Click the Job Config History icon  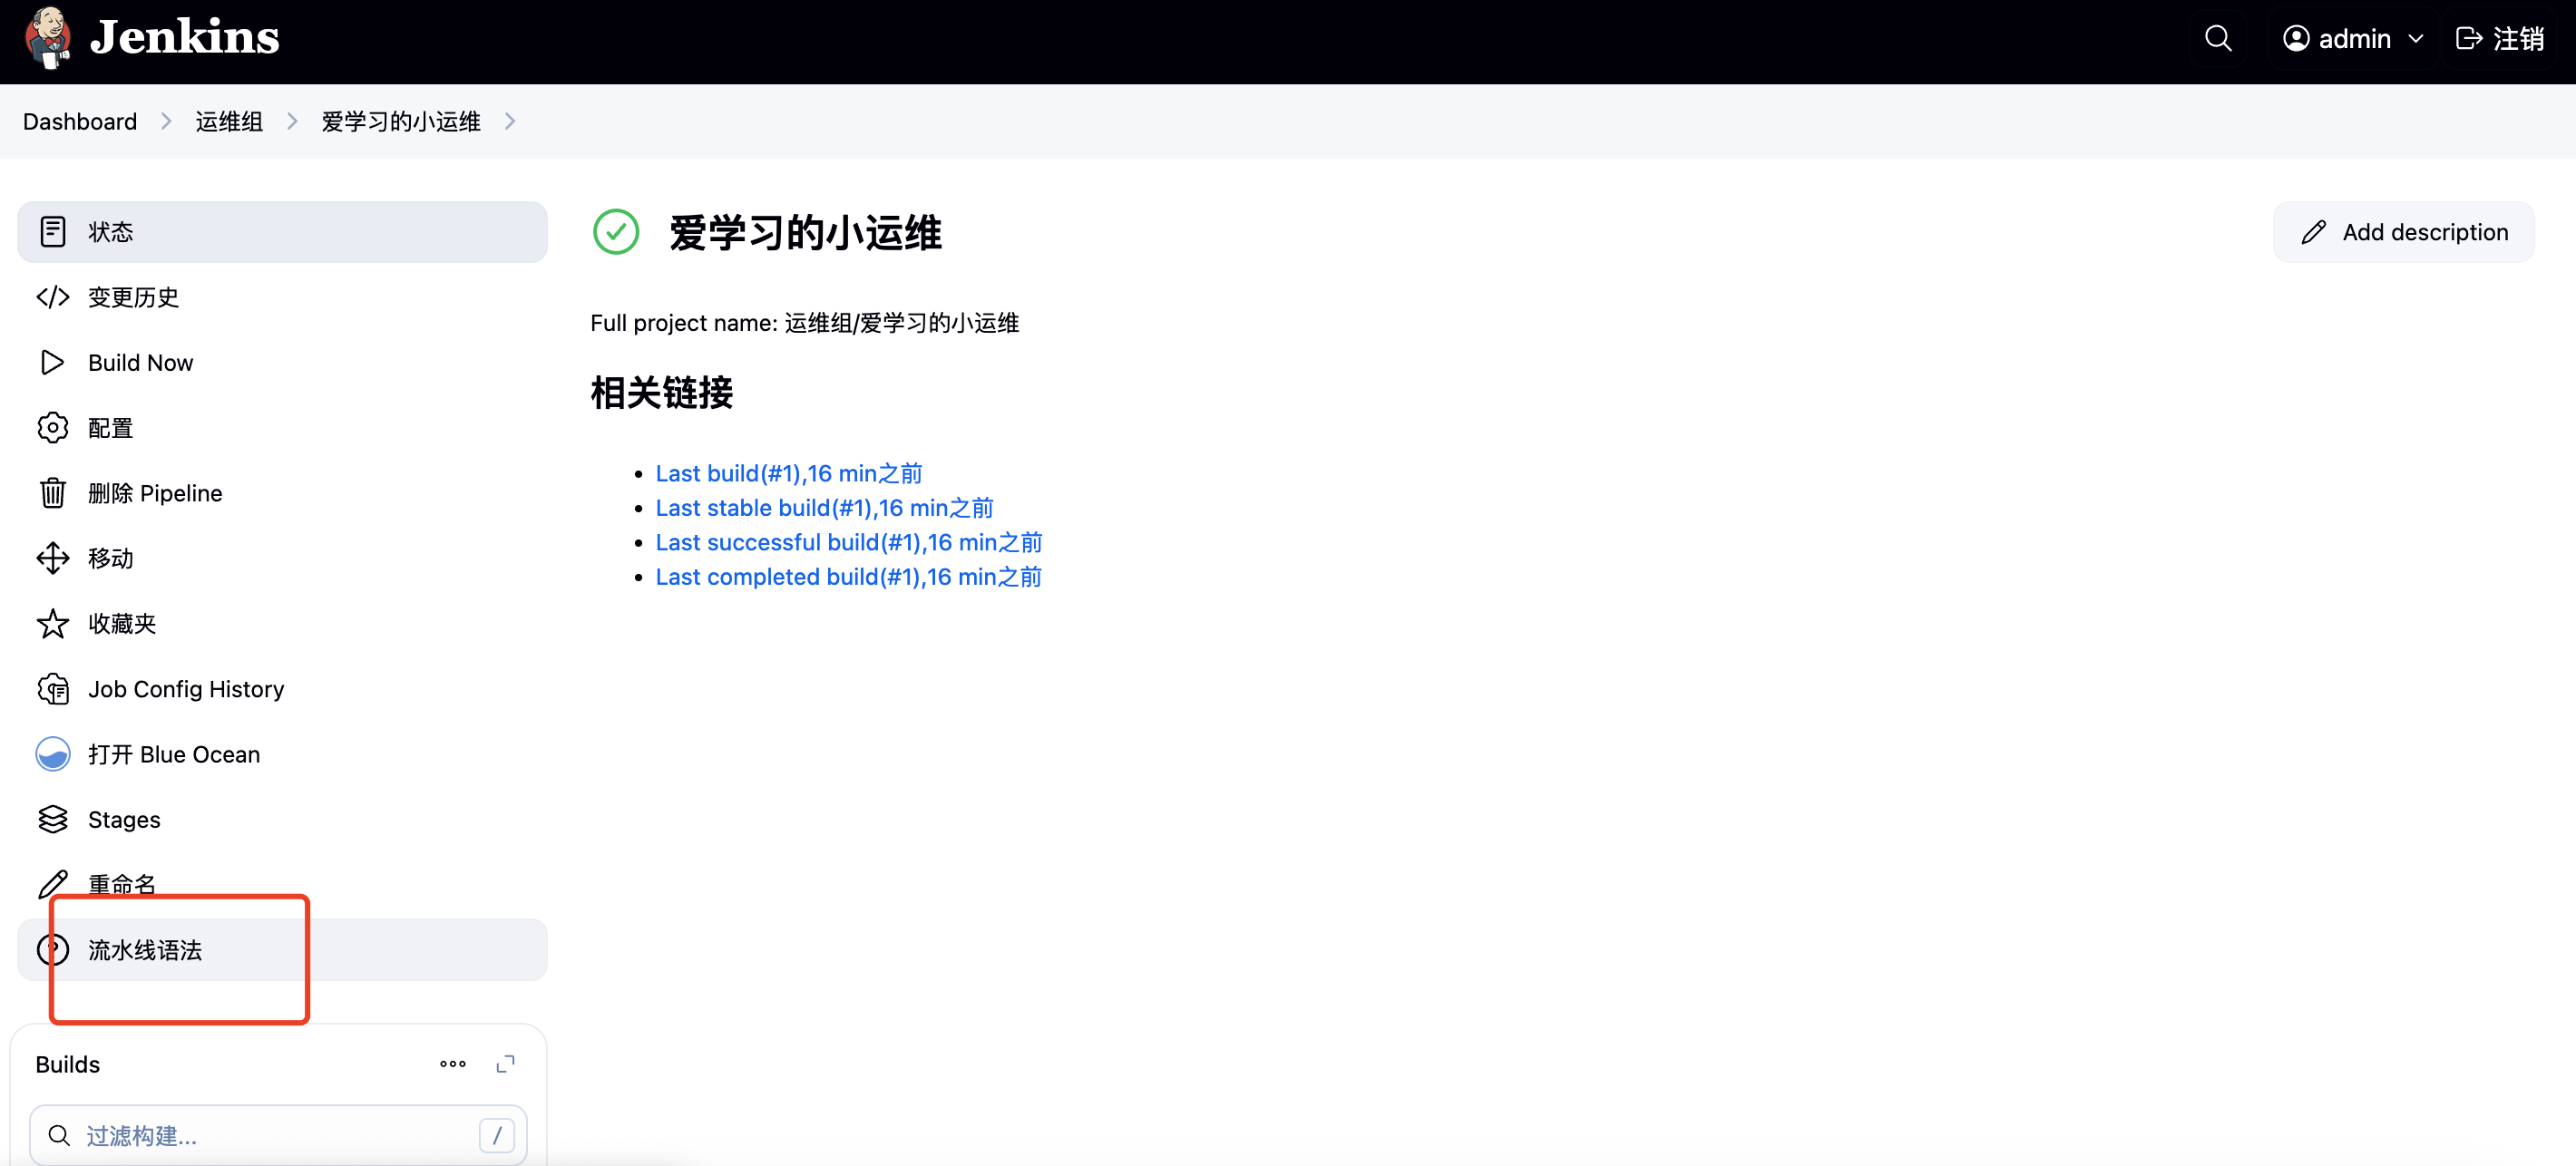point(52,689)
